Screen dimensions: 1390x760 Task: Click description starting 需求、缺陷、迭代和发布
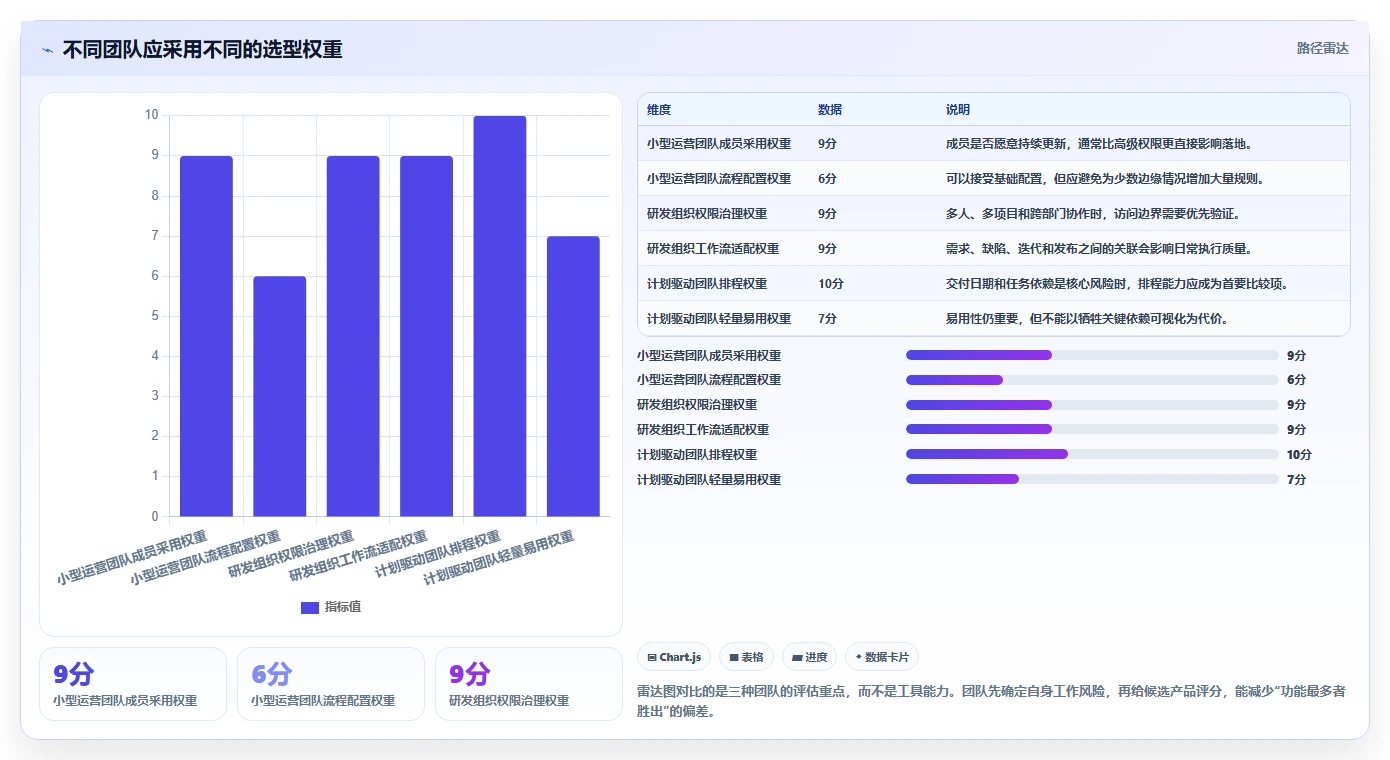1099,249
